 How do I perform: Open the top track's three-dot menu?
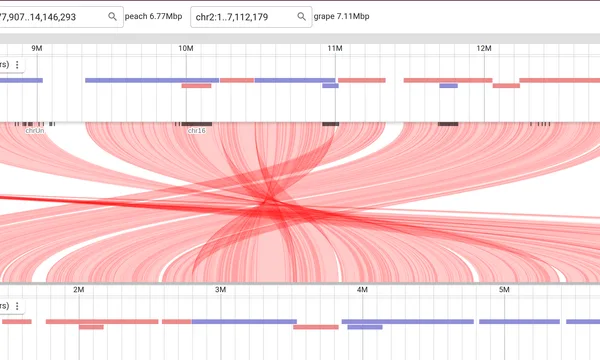click(x=17, y=65)
